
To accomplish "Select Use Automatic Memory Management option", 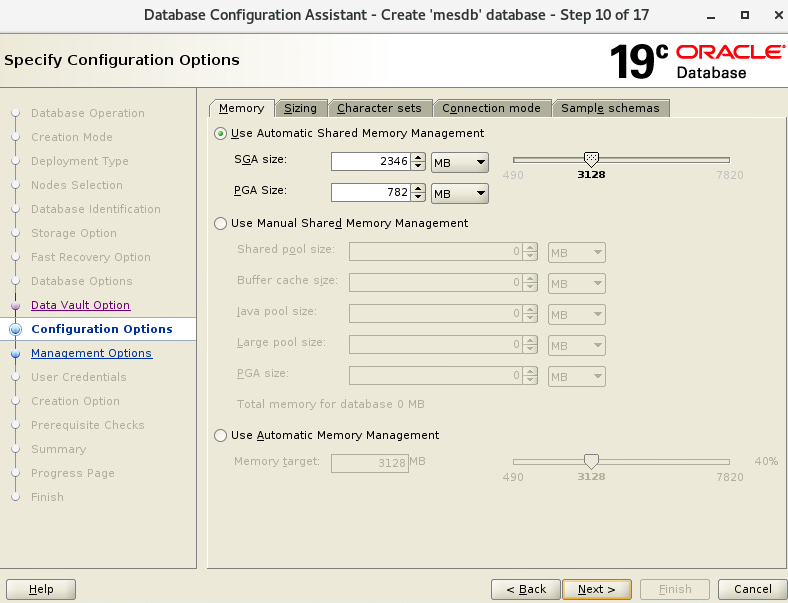I will point(221,435).
